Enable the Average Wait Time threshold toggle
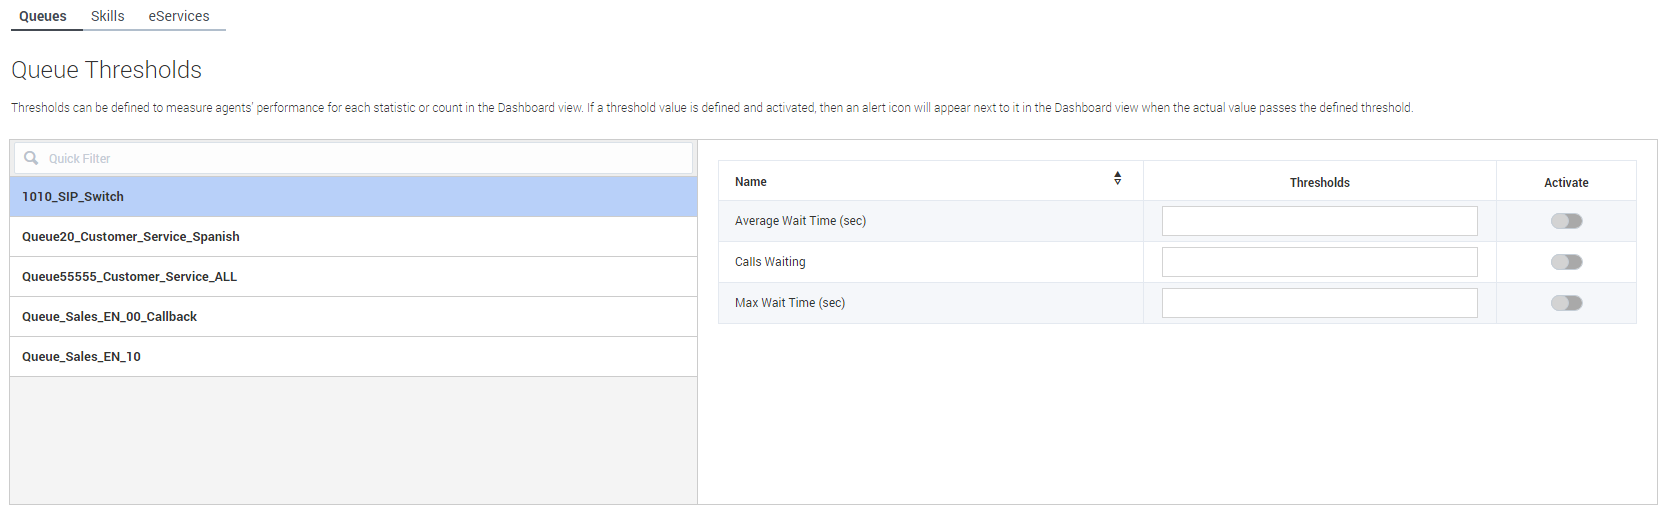 (1566, 221)
